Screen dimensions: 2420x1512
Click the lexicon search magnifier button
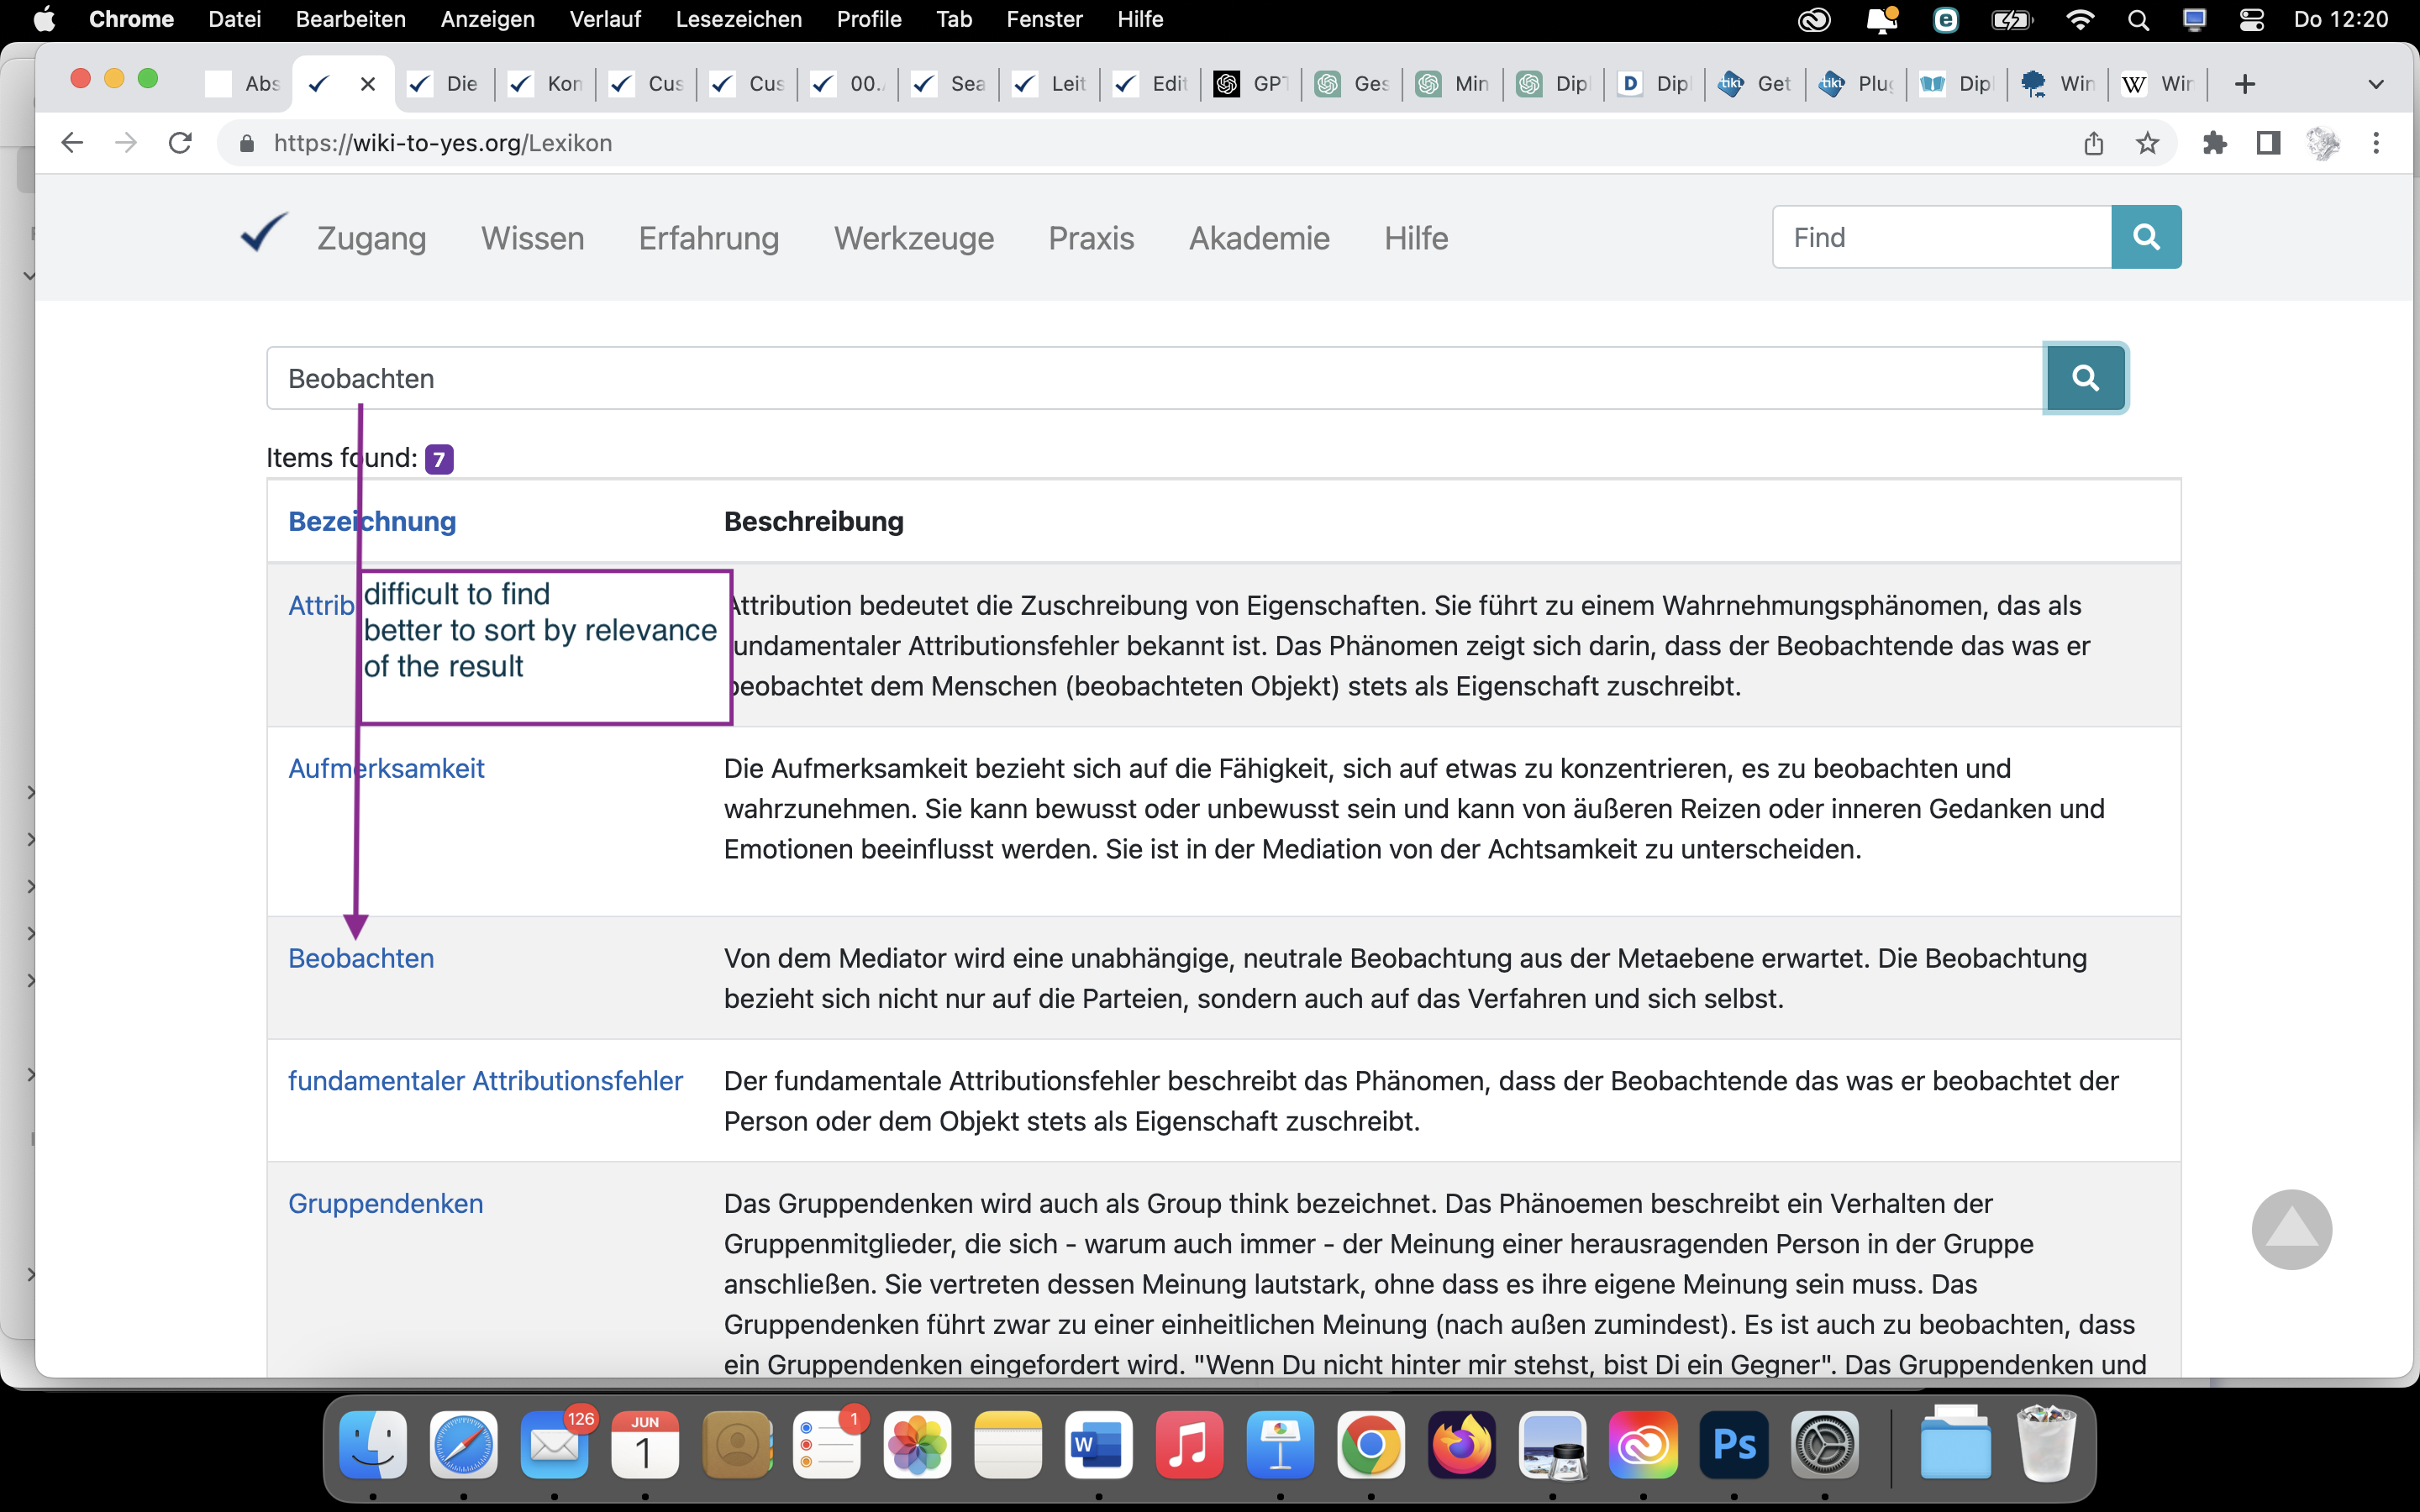tap(2085, 378)
